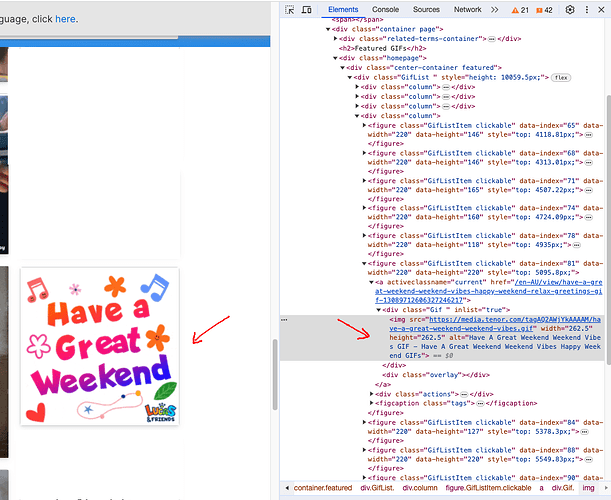Image resolution: width=611 pixels, height=500 pixels.
Task: Click the 'here' language link
Action: [x=65, y=19]
